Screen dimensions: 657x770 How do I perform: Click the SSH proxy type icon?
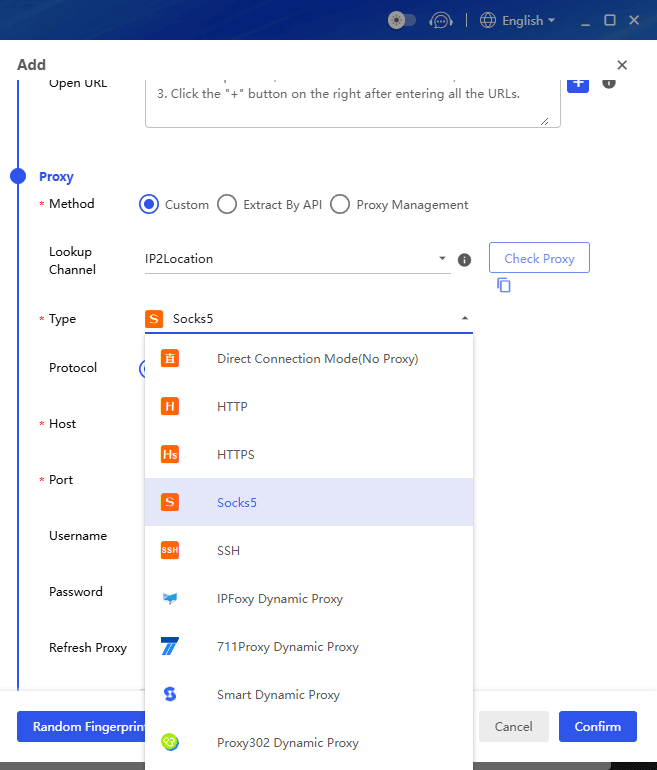tap(170, 550)
